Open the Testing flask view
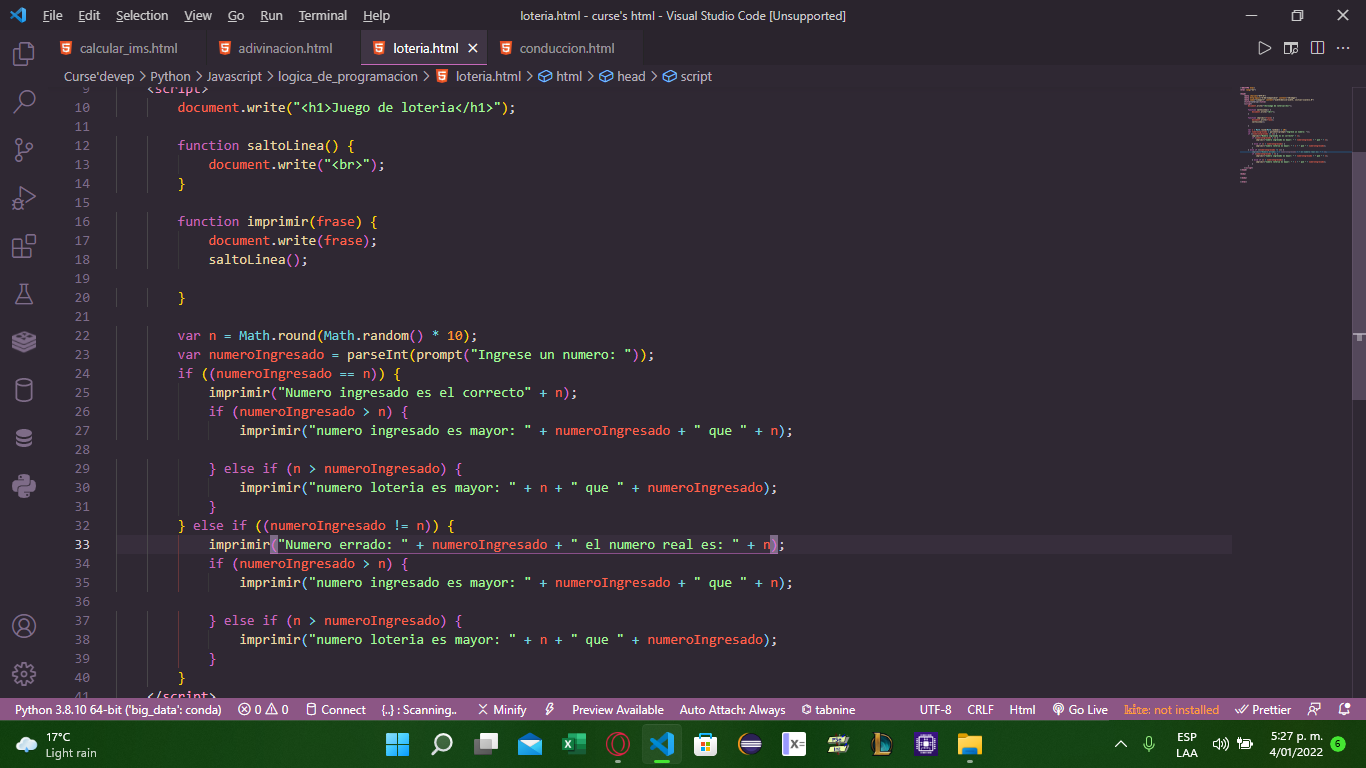 [x=24, y=294]
